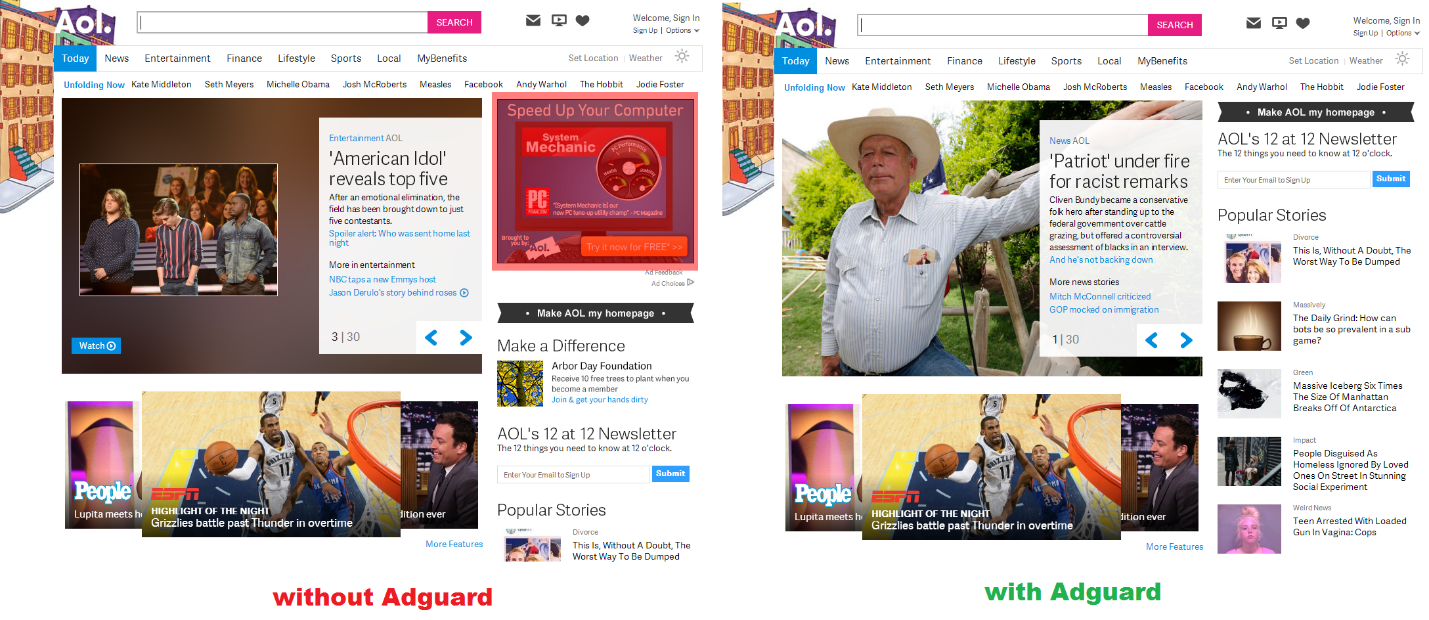Open Grizzlies battle past Thunder highlight on the right page
The image size is (1429, 620).
tap(991, 467)
